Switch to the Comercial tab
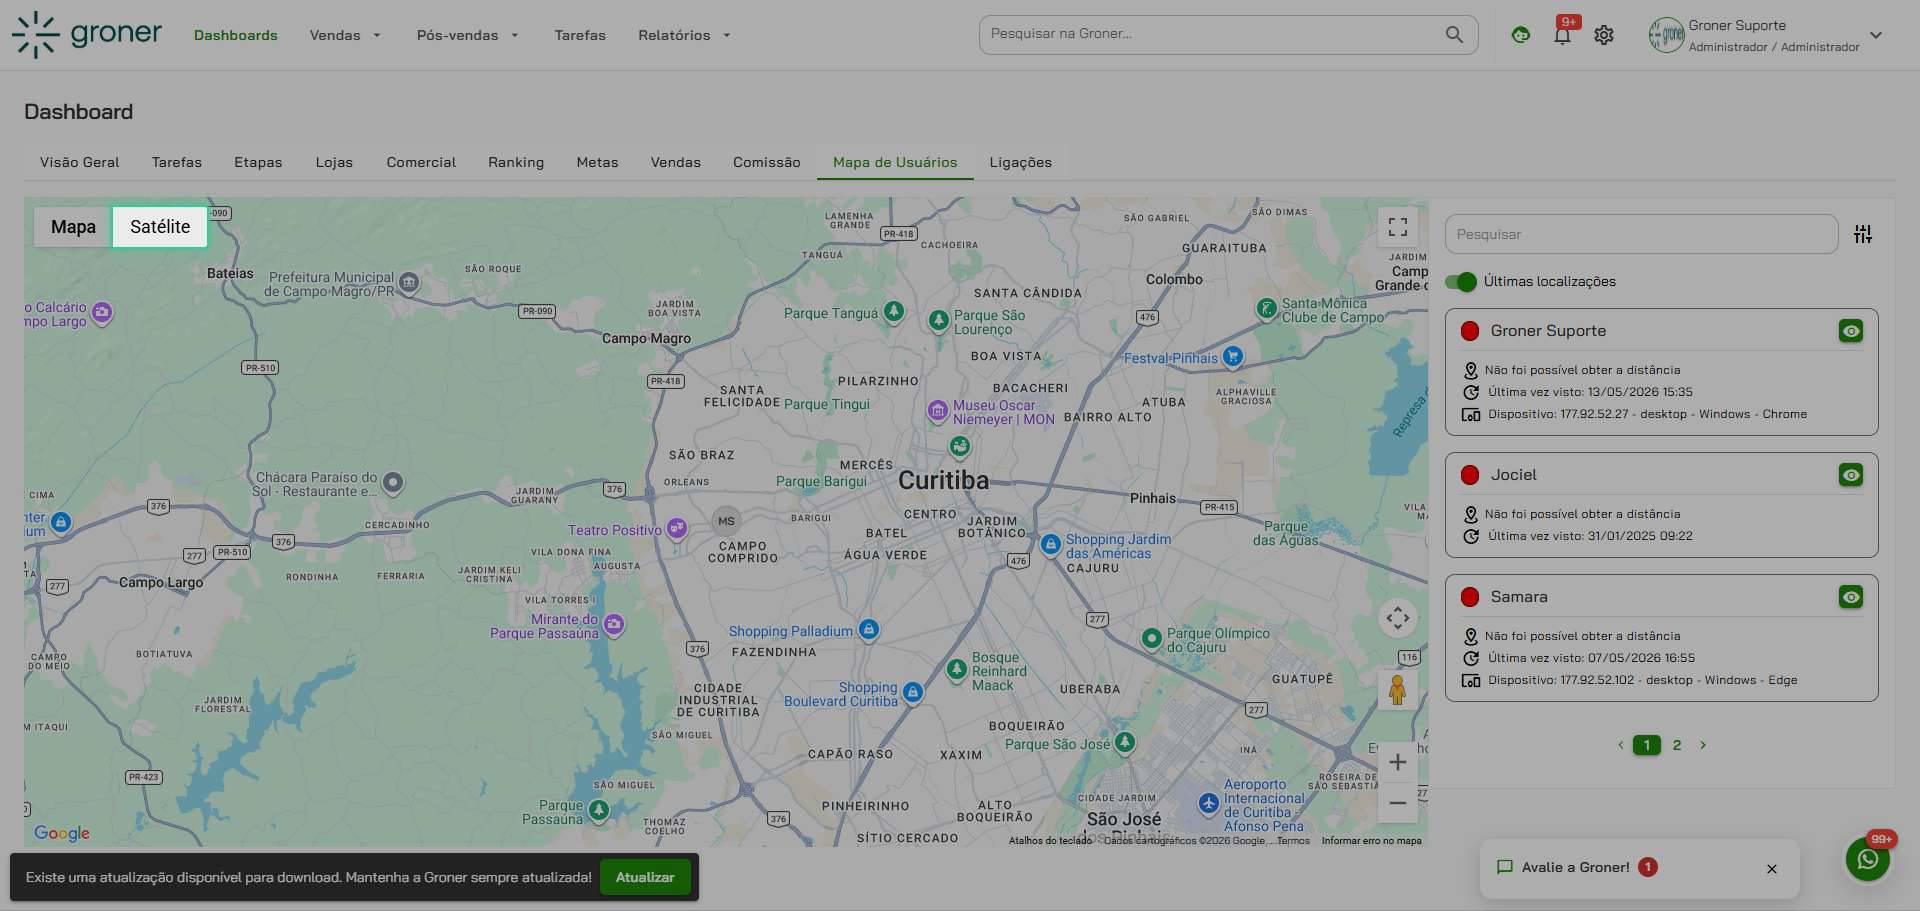 point(421,162)
